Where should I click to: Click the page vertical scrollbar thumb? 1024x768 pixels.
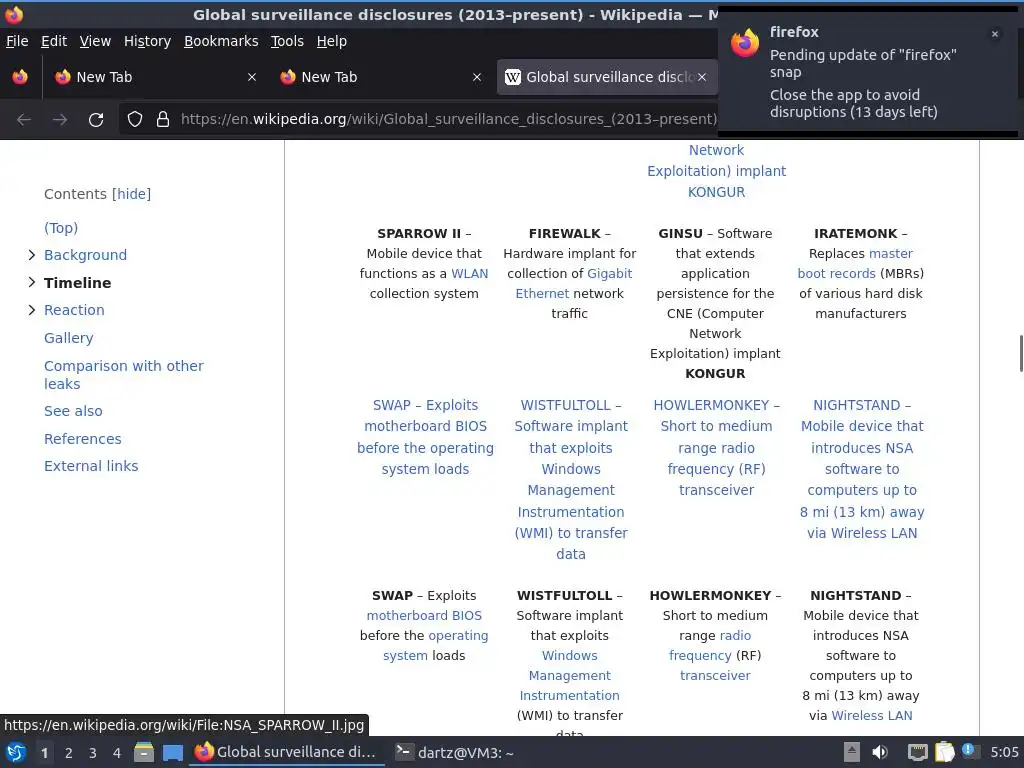[x=1021, y=353]
